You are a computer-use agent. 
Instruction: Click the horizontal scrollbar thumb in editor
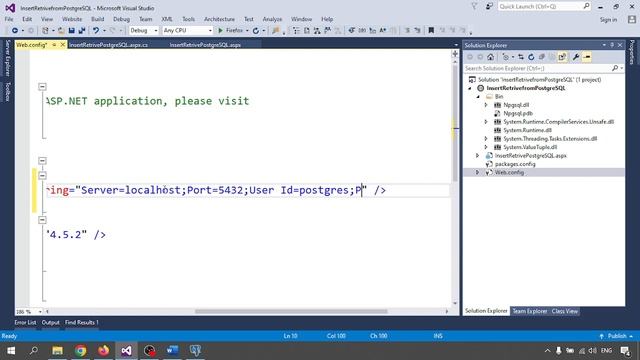291,311
